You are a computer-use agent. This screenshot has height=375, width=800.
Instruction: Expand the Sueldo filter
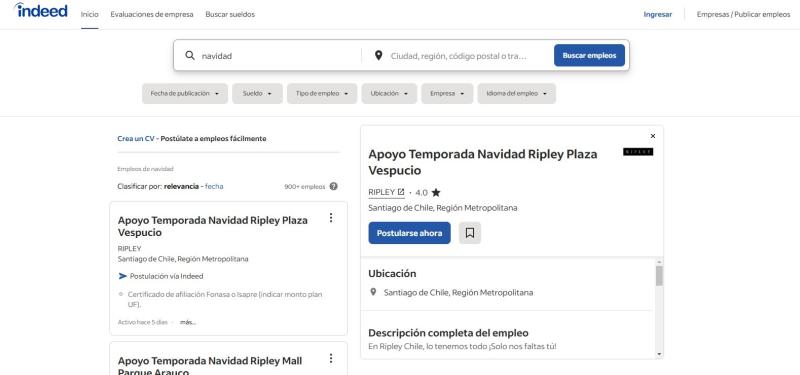pos(257,93)
